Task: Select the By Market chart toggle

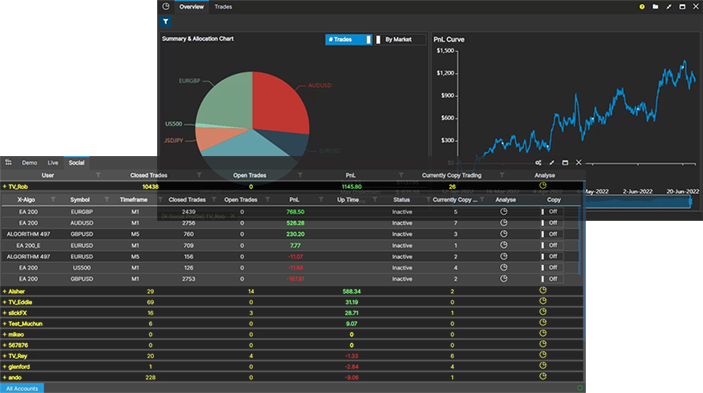Action: tap(400, 39)
